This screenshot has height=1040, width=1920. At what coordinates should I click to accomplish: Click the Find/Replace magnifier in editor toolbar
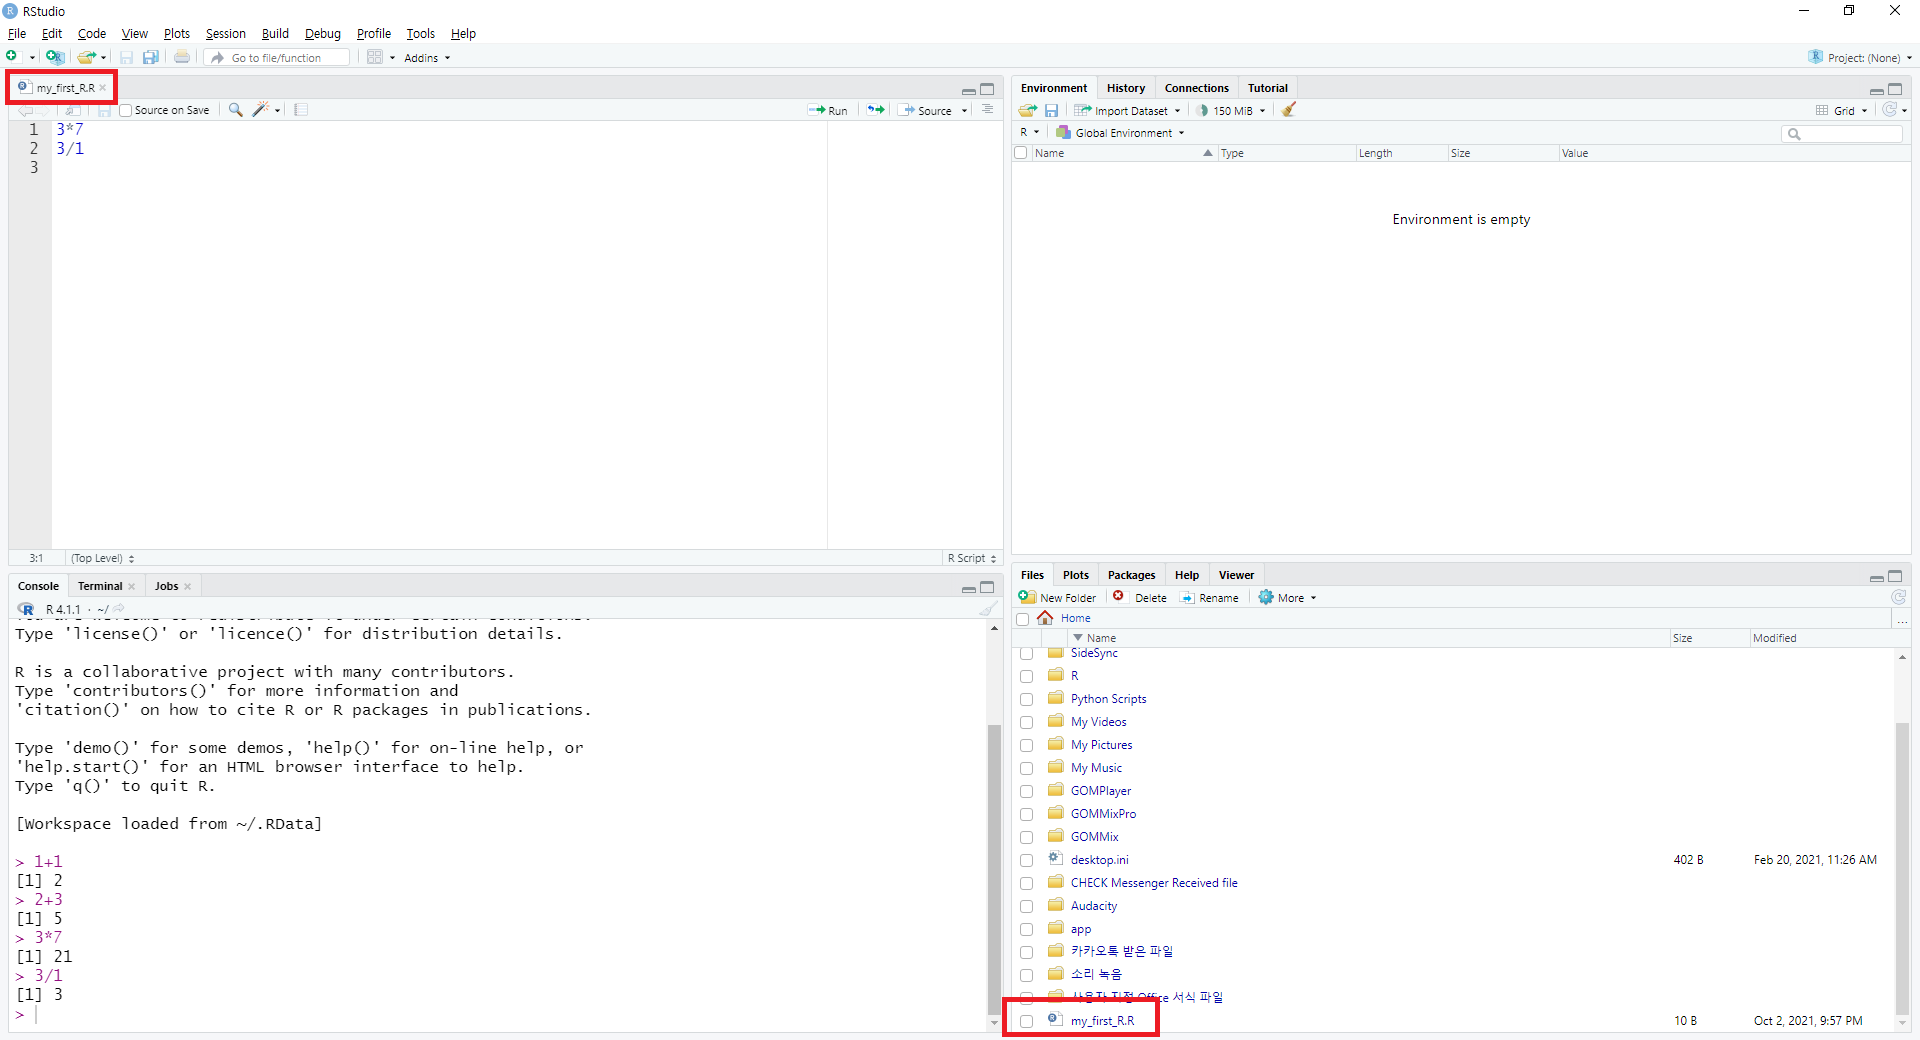(x=235, y=110)
